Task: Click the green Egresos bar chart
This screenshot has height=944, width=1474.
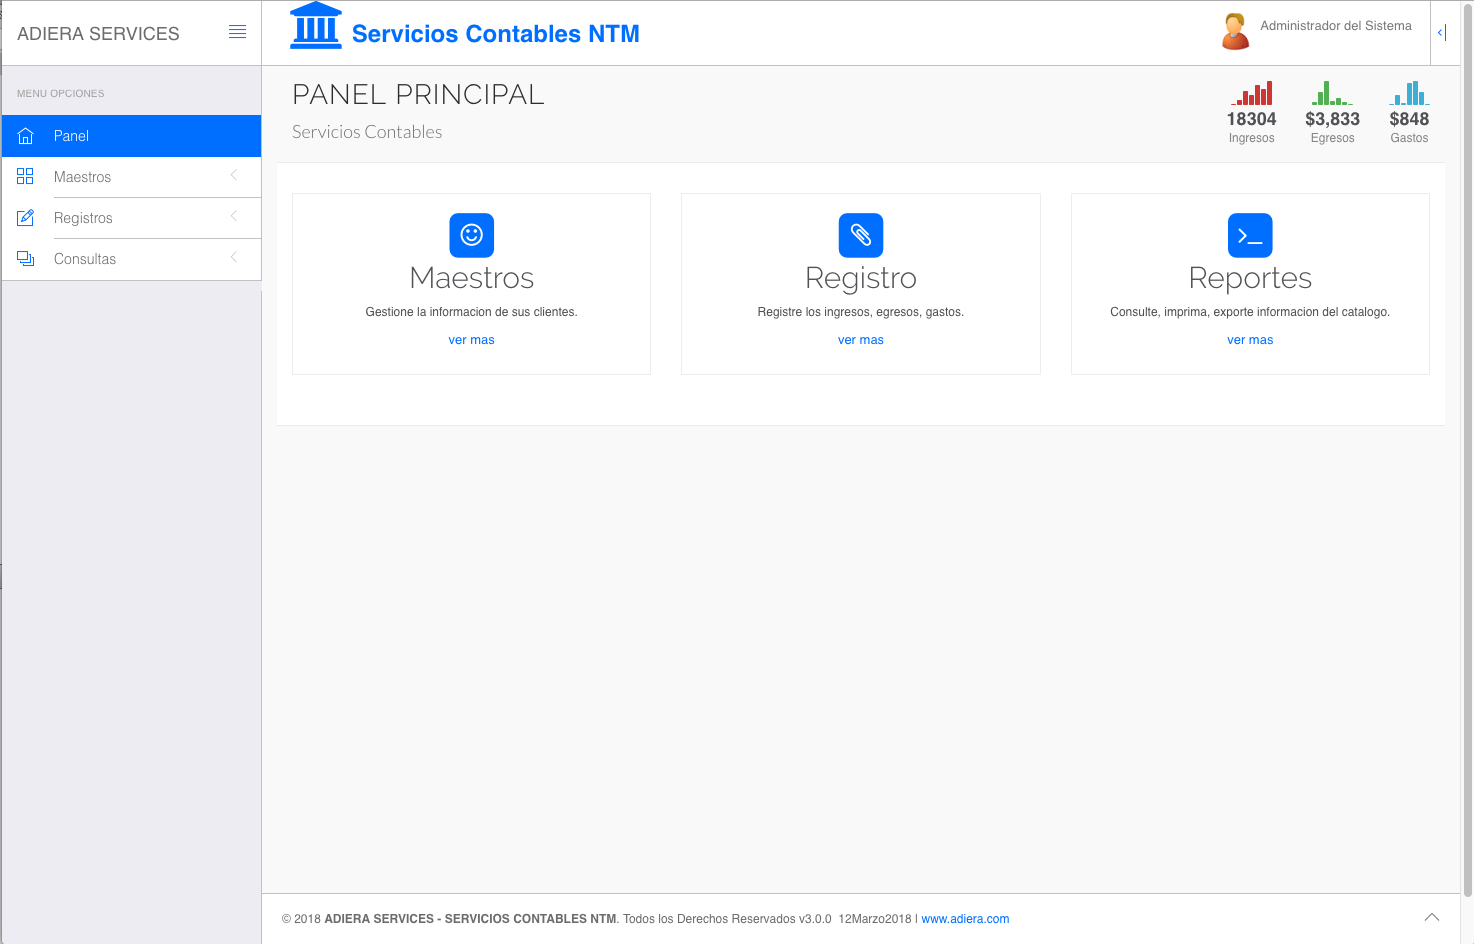Action: pos(1332,94)
